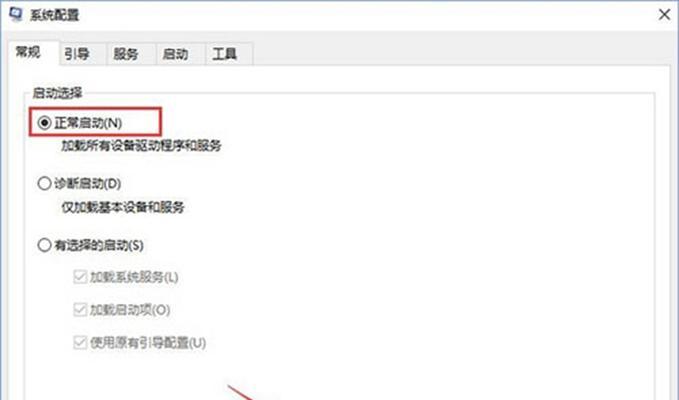Click the 仅加载基本设备和服务 description text
679x400 pixels.
click(x=123, y=207)
